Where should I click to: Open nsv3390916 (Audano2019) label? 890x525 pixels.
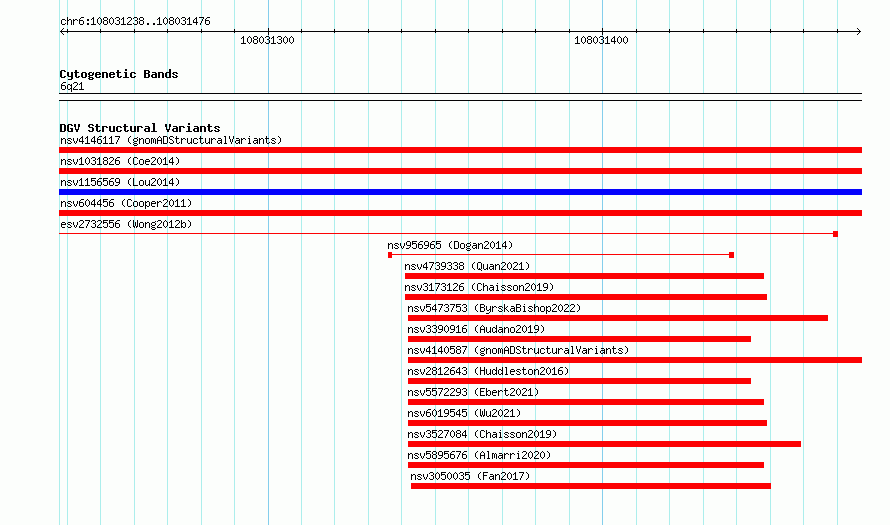pos(476,329)
